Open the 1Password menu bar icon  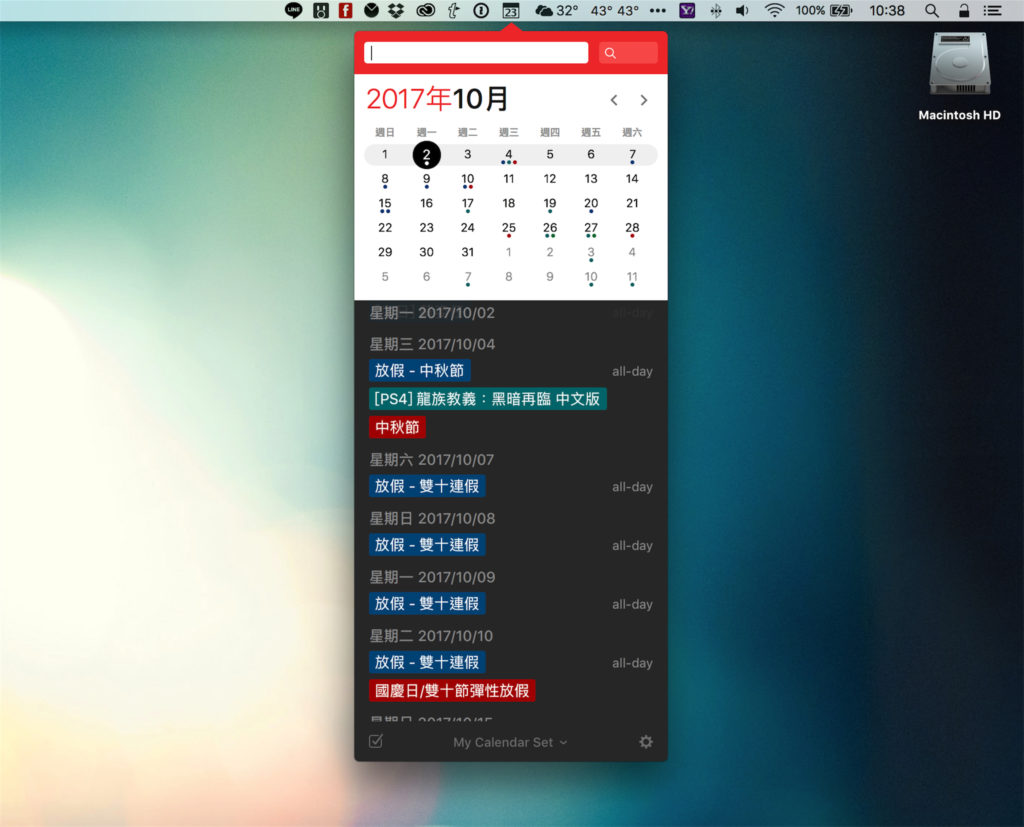click(x=481, y=10)
